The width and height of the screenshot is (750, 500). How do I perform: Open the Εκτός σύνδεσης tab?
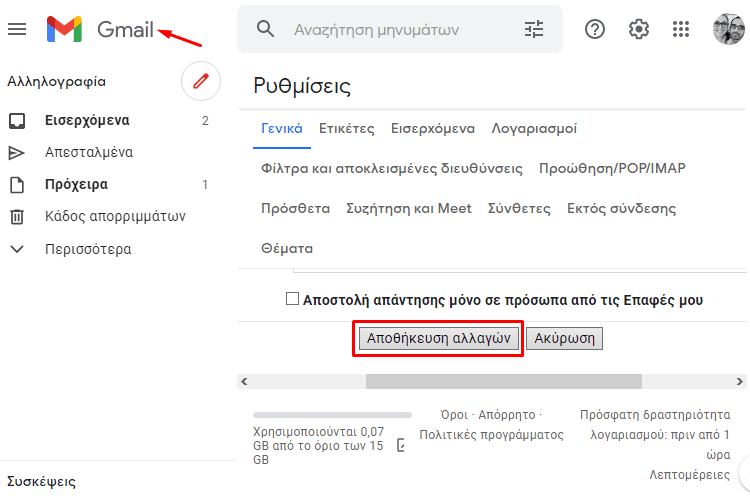pos(621,209)
